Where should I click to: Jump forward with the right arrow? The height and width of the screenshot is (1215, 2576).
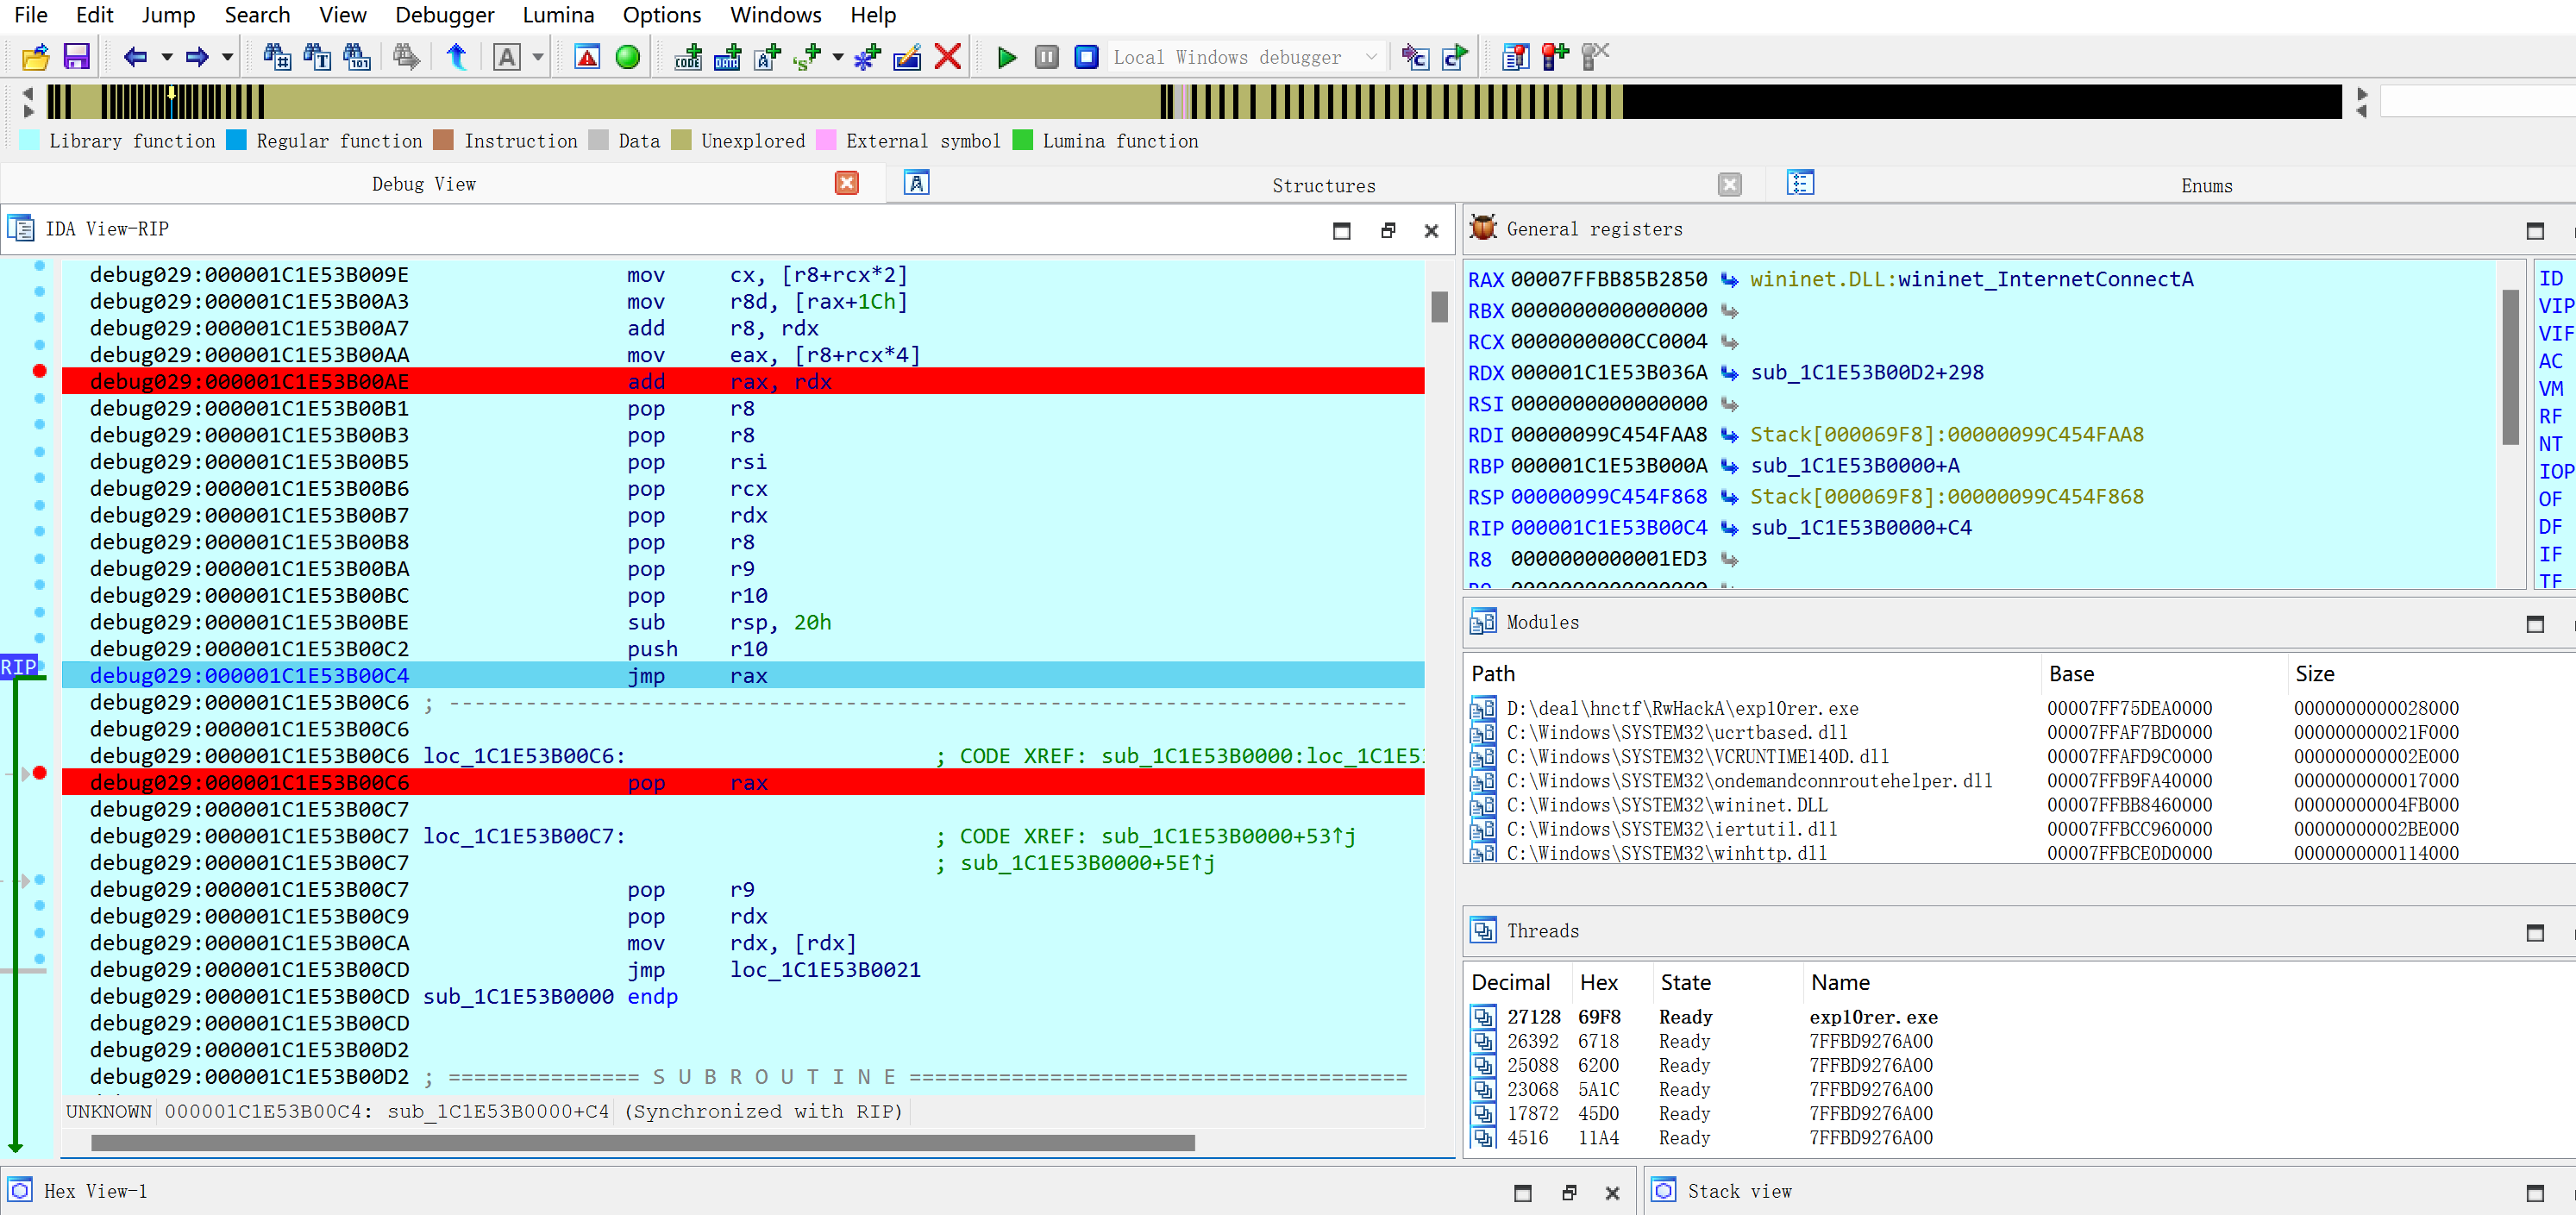point(197,57)
